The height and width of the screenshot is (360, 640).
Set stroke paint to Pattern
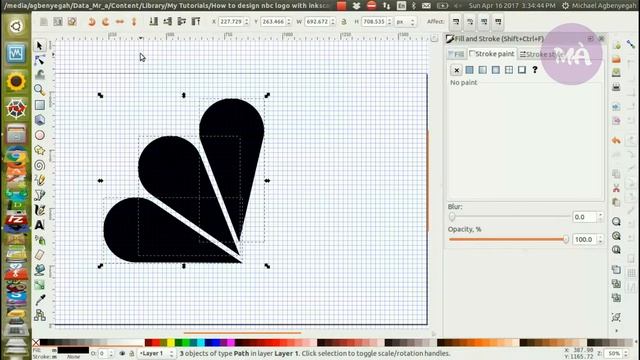click(509, 70)
